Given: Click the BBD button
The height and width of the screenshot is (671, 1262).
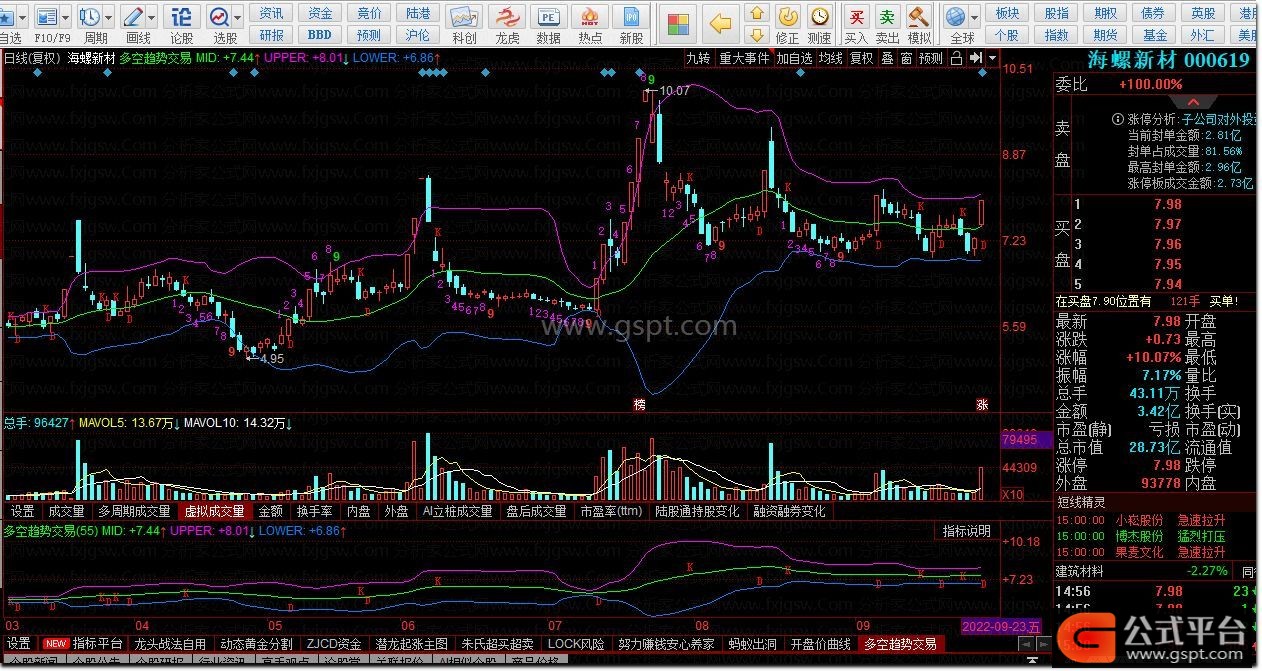Looking at the screenshot, I should 320,34.
